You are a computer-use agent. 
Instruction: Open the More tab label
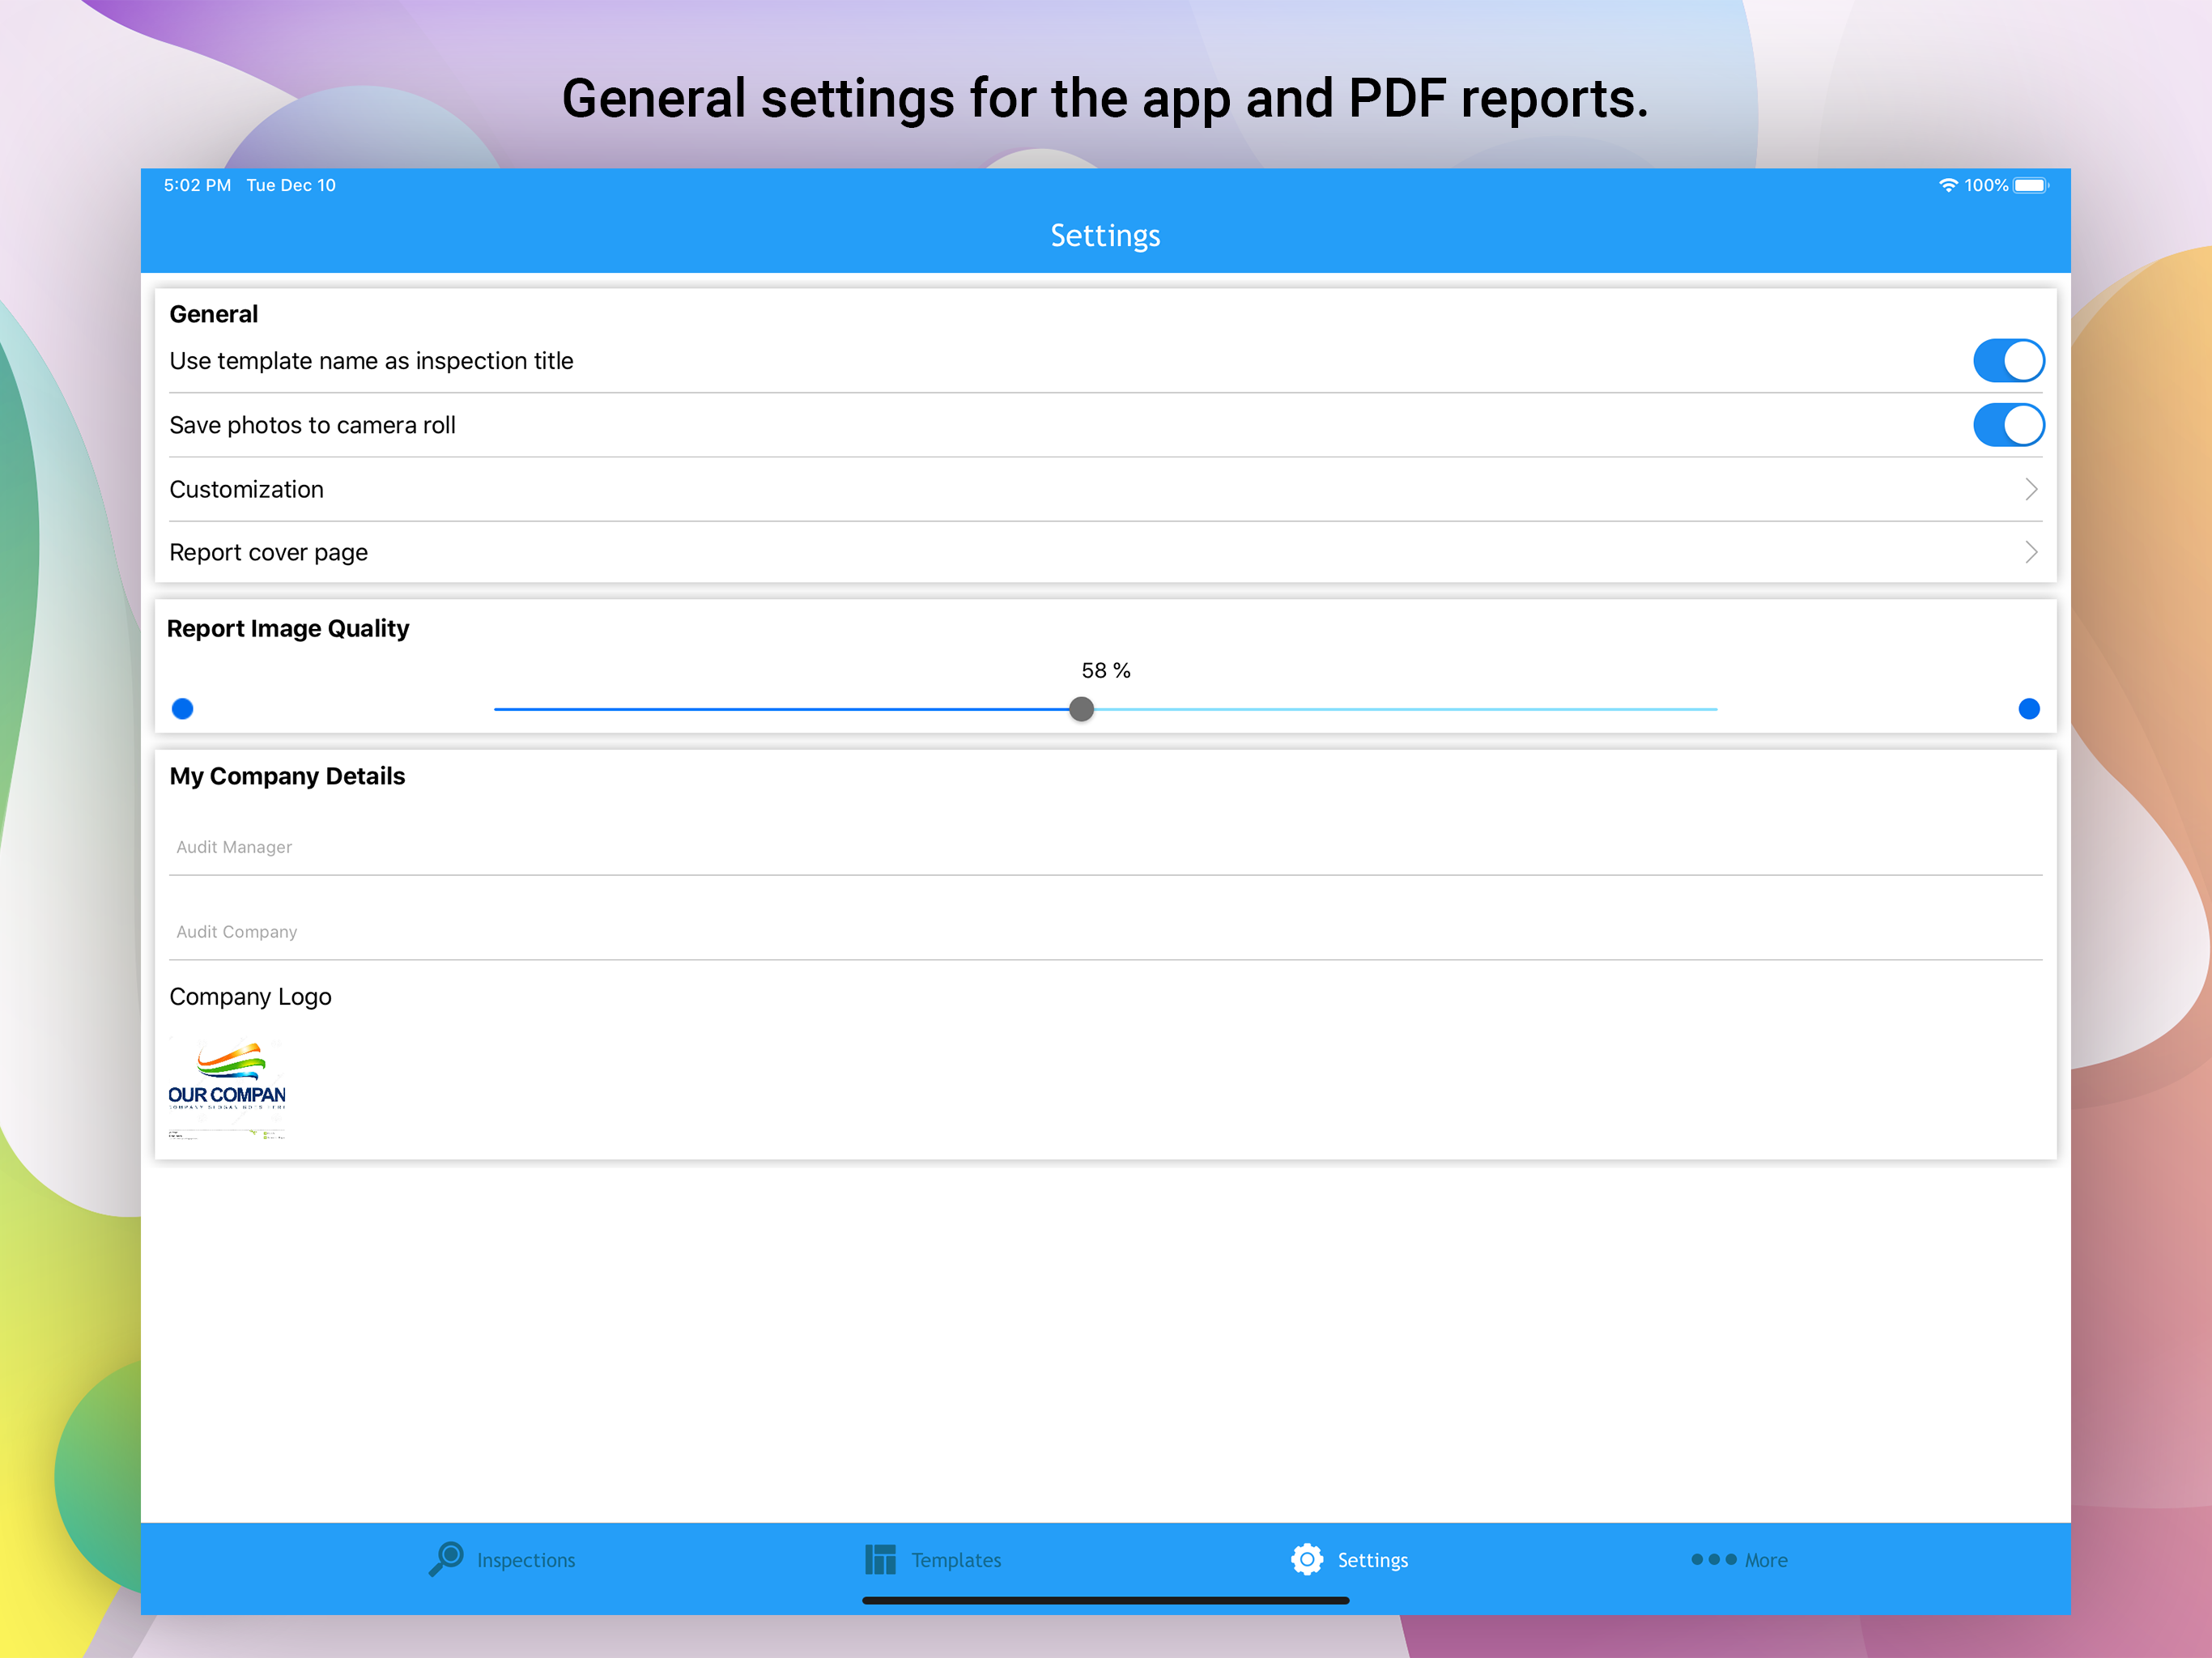[x=1766, y=1560]
